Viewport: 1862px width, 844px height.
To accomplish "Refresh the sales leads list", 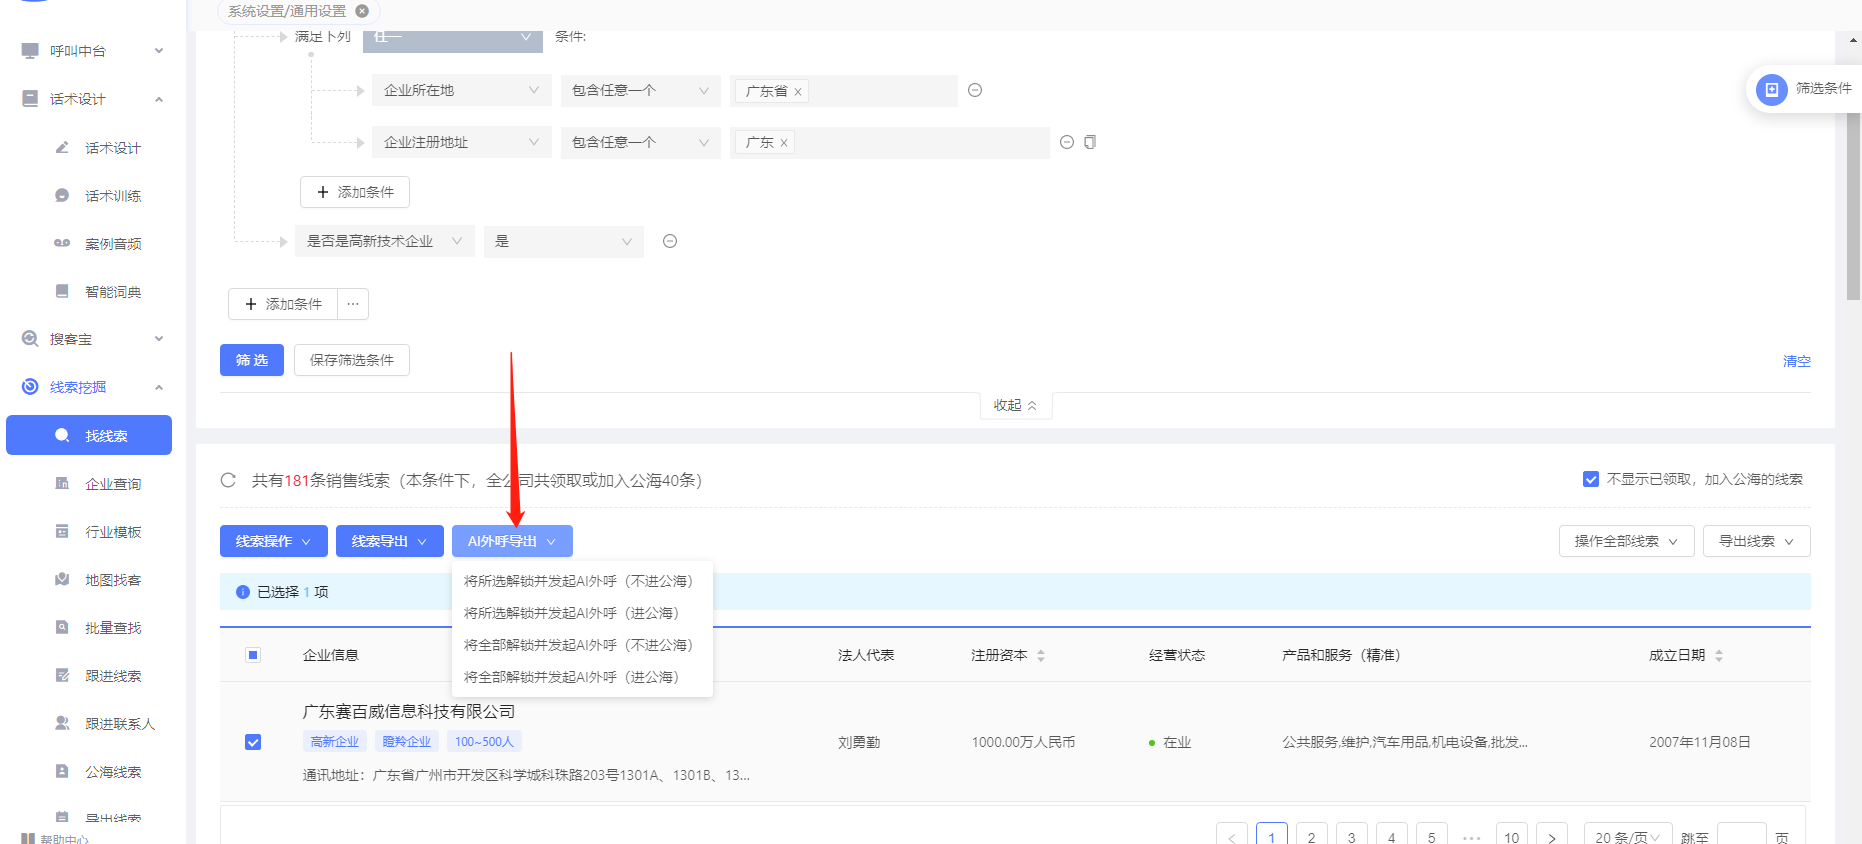I will pyautogui.click(x=228, y=480).
